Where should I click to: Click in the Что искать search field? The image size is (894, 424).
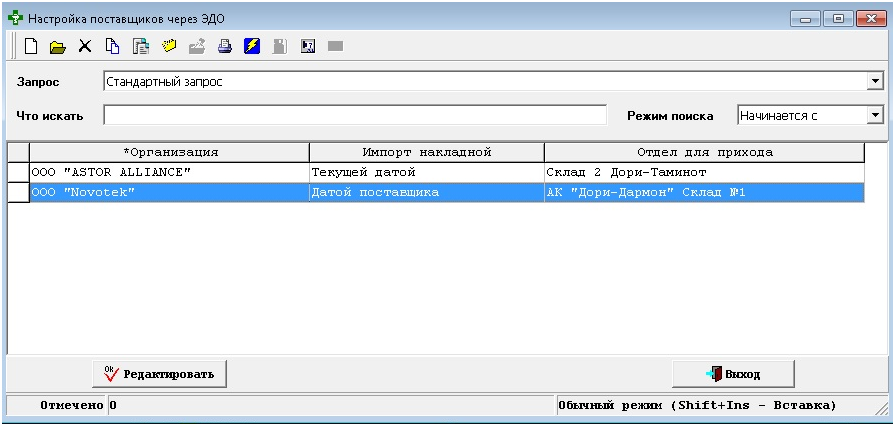pyautogui.click(x=355, y=115)
